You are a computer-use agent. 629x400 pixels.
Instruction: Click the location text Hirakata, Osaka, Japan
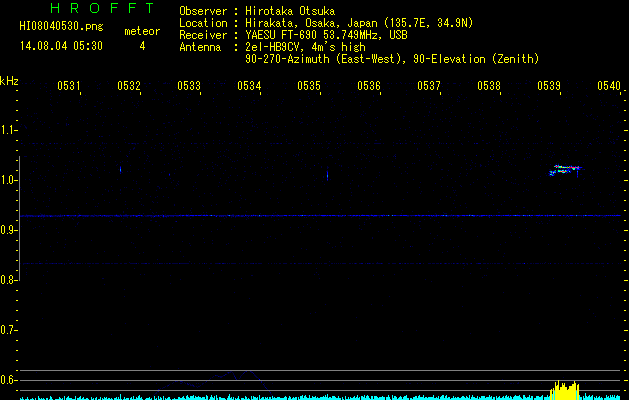pos(312,23)
